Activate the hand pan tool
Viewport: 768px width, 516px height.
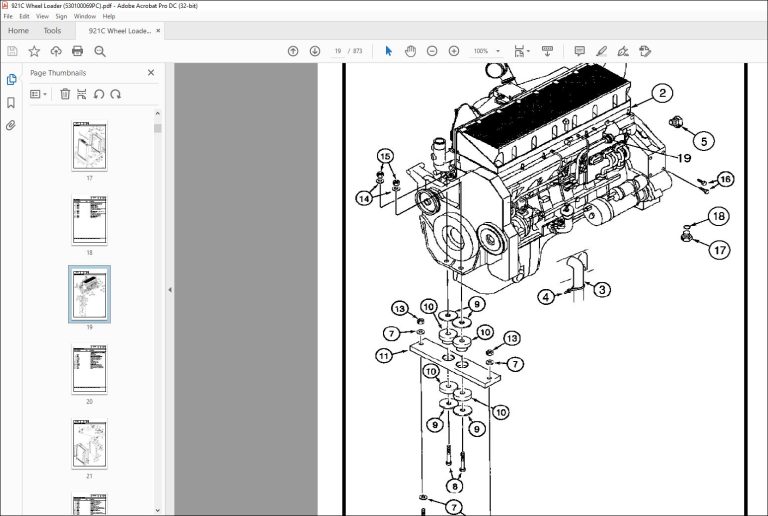410,51
